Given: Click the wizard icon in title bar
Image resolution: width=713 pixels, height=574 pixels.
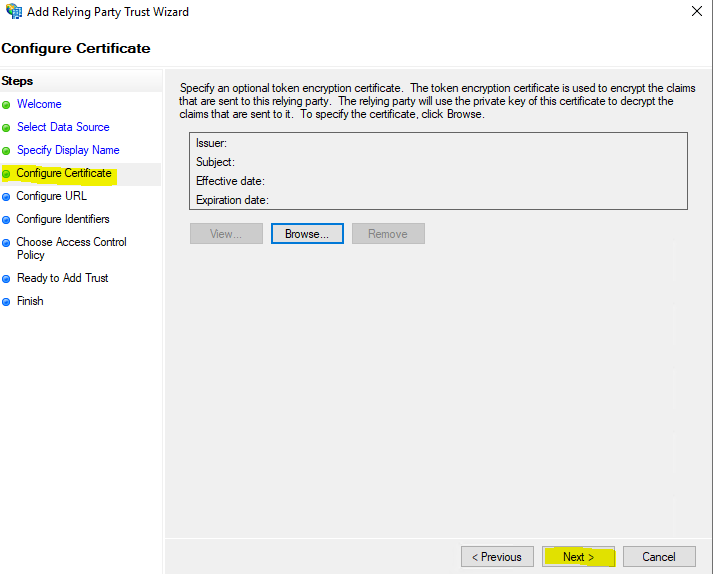Looking at the screenshot, I should (x=14, y=11).
